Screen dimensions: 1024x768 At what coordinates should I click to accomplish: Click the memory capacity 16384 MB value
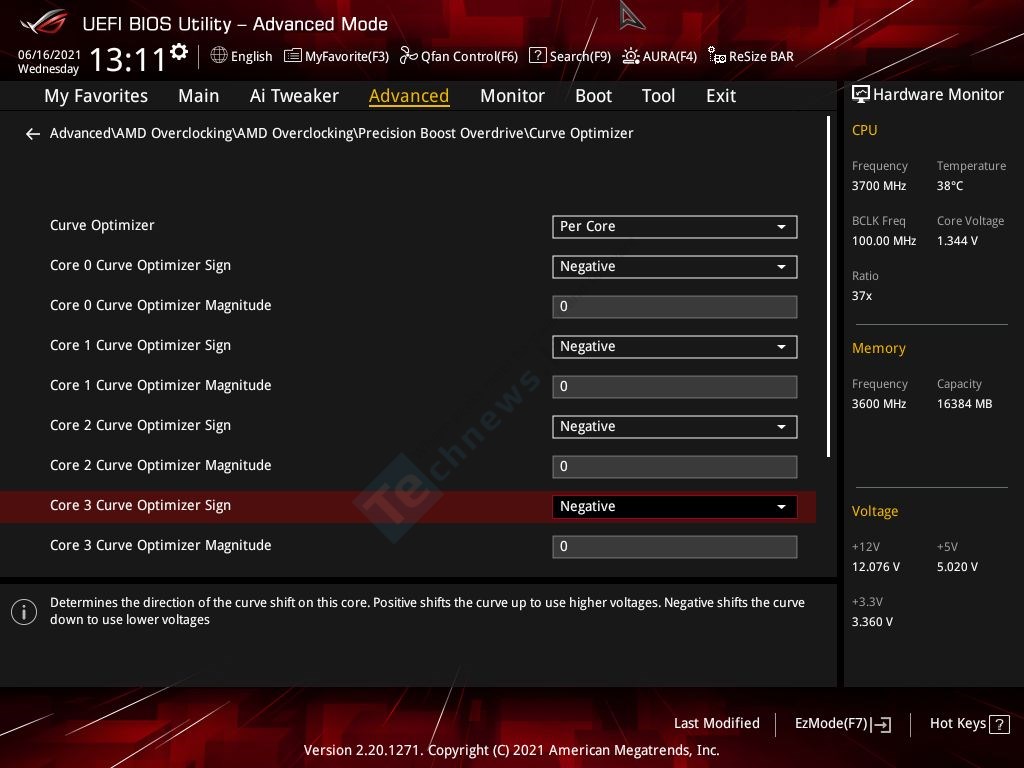pyautogui.click(x=964, y=404)
